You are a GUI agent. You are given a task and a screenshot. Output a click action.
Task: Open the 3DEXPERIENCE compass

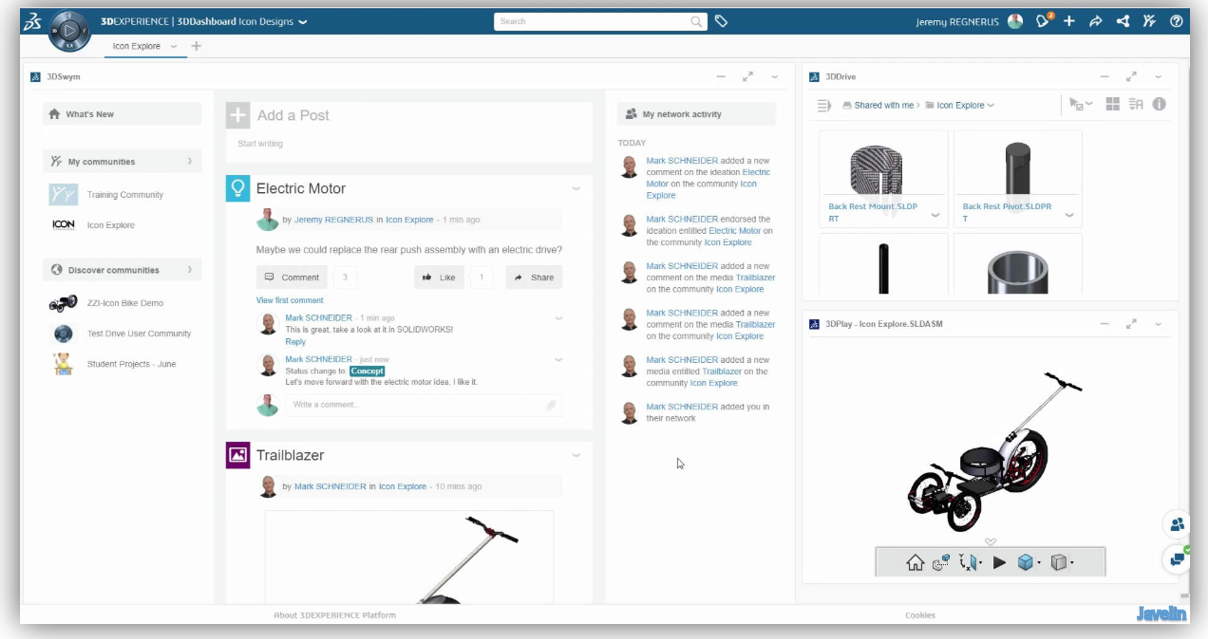click(x=69, y=31)
